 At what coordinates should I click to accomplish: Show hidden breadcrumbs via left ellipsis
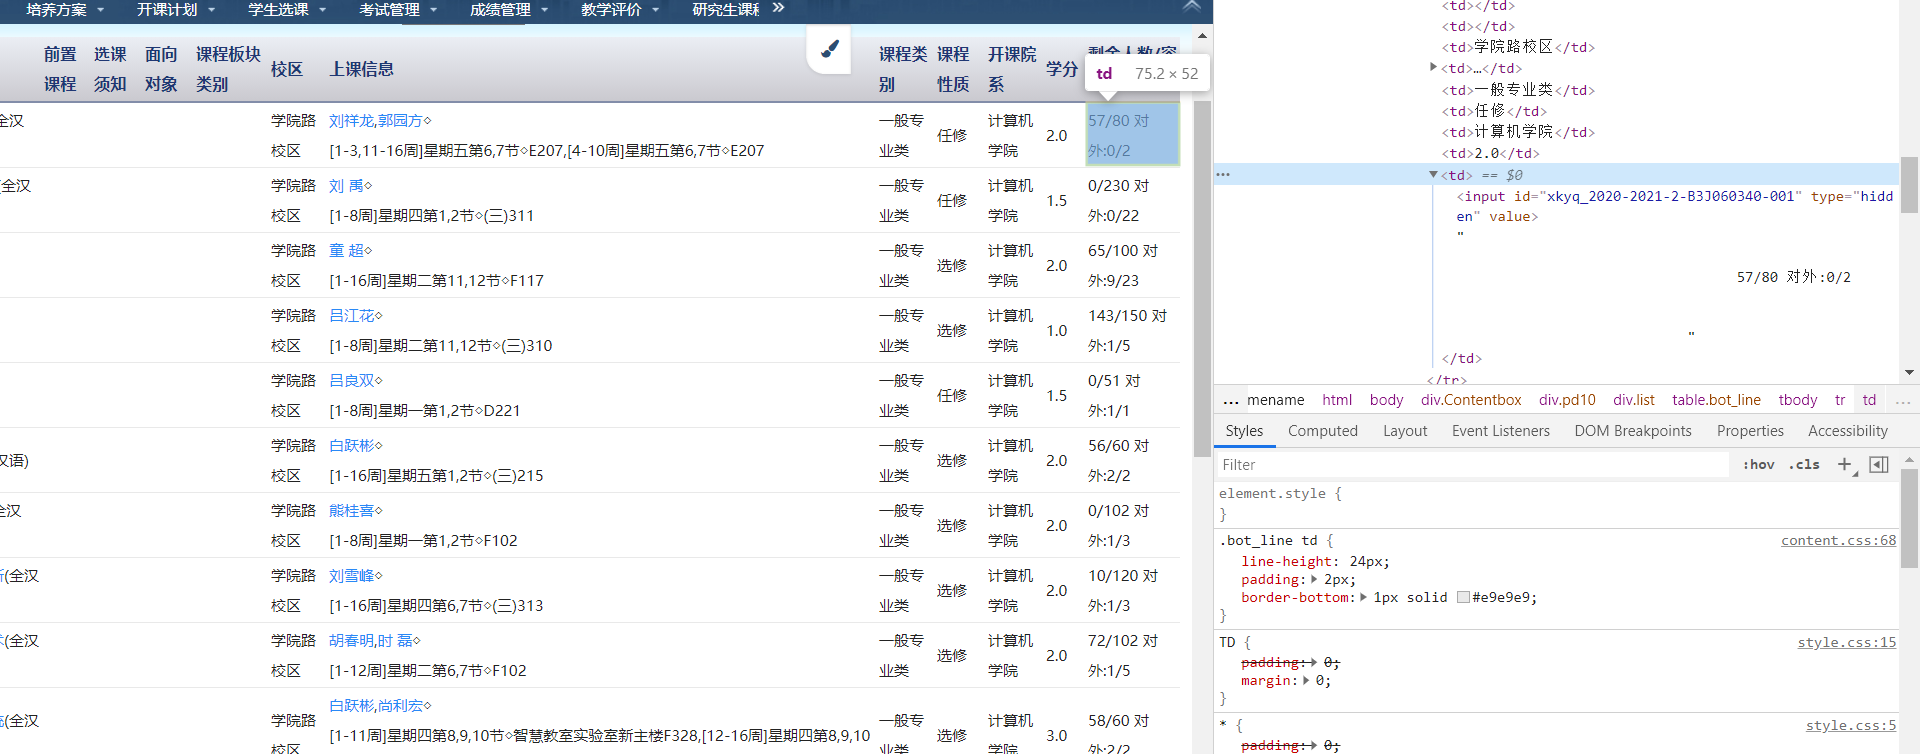(x=1230, y=401)
